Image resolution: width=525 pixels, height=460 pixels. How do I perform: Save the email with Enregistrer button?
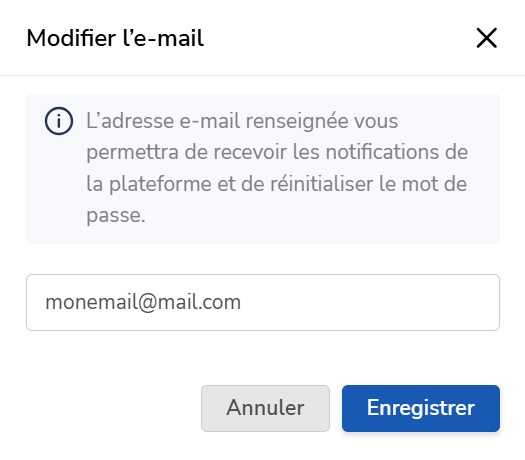point(421,408)
